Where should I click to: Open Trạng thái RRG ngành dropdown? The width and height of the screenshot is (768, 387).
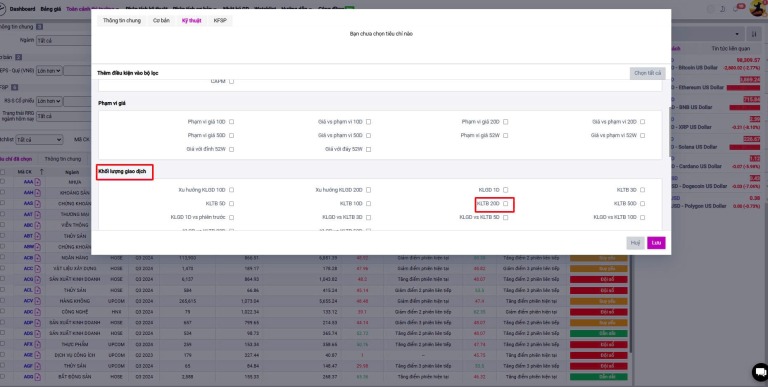64,116
